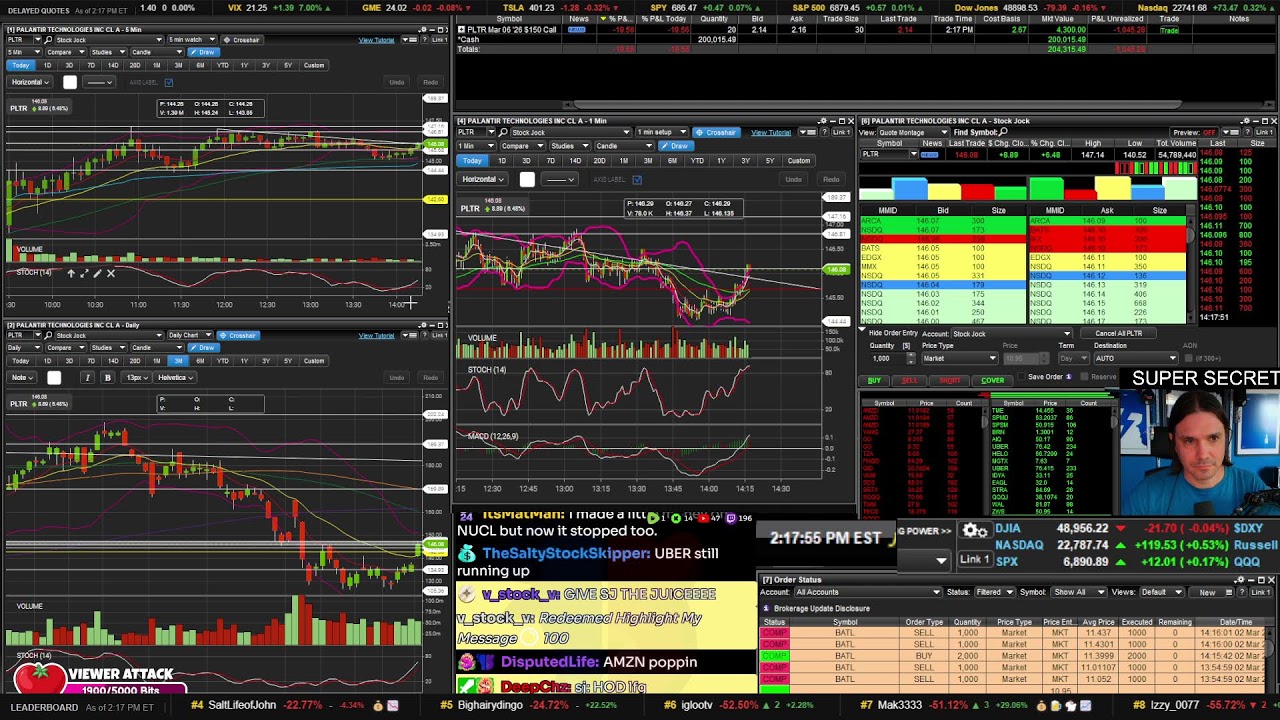The image size is (1280, 720).
Task: Toggle Crosshair in Daily chart
Action: 237,335
